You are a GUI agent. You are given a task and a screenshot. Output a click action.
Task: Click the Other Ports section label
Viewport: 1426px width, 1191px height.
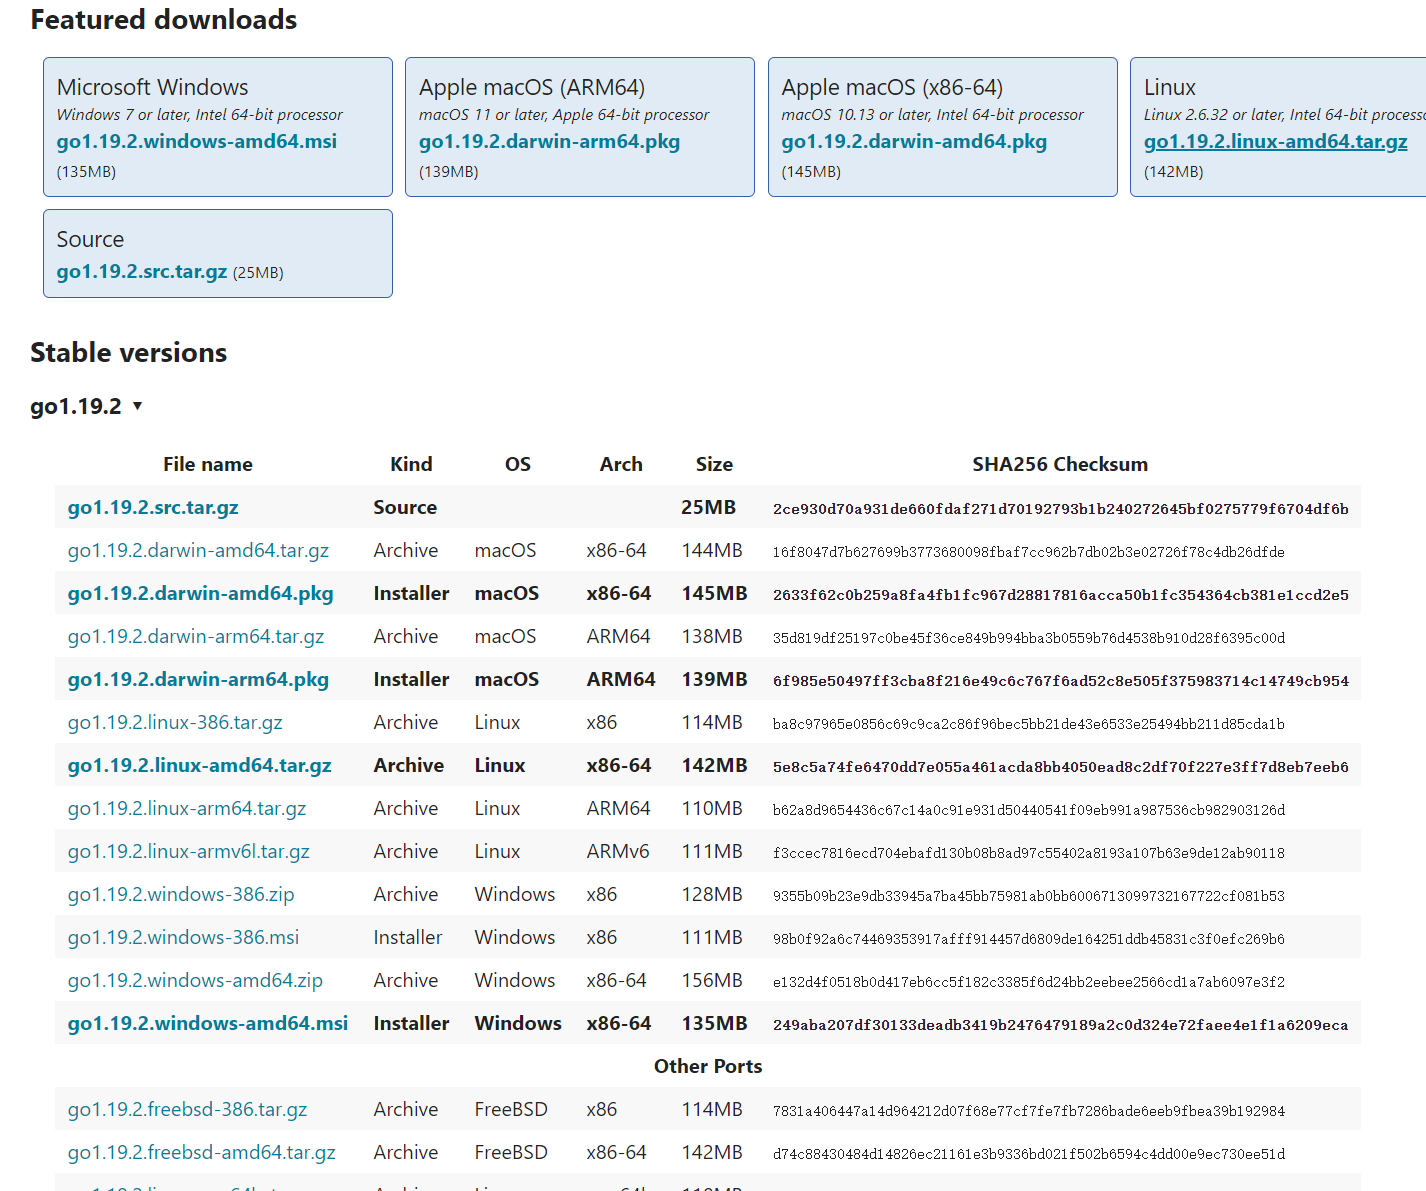pyautogui.click(x=708, y=1066)
